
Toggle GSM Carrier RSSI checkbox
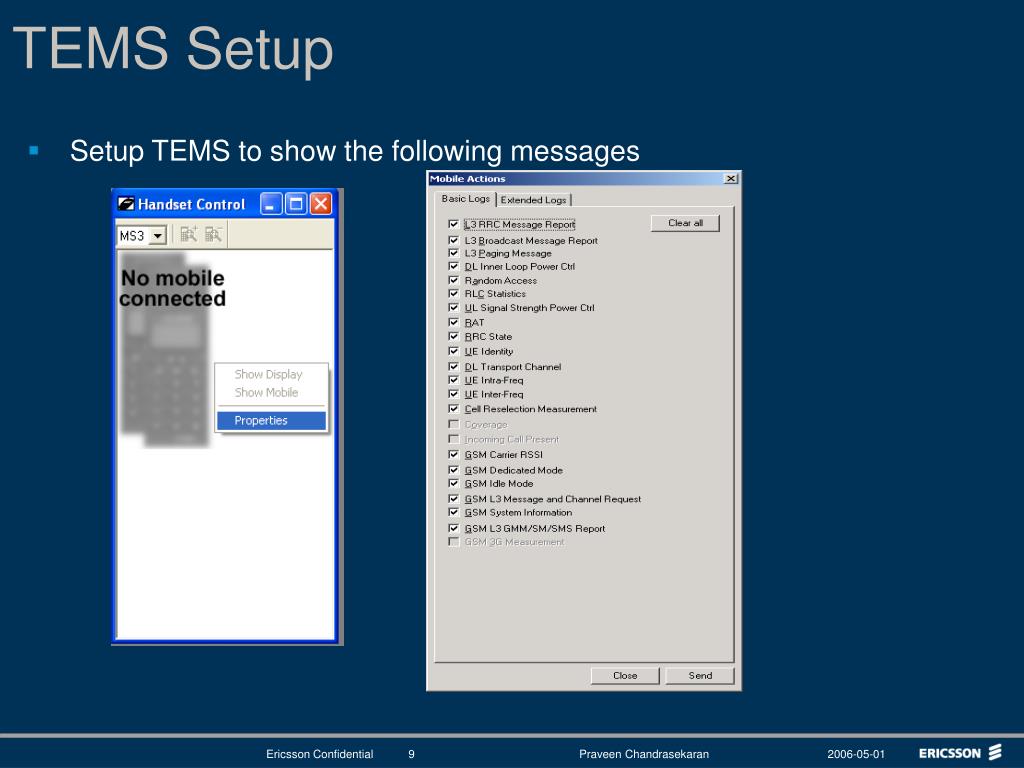[x=453, y=455]
